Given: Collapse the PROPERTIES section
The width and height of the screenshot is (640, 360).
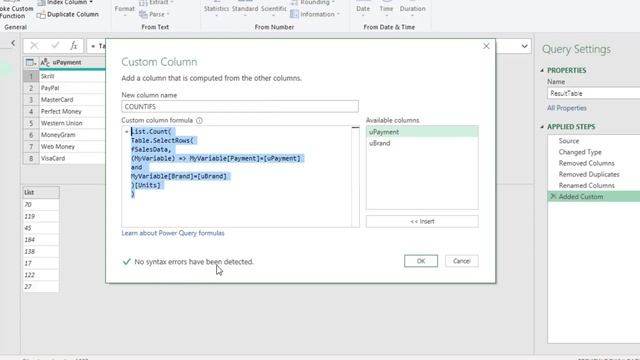Looking at the screenshot, I should point(542,71).
